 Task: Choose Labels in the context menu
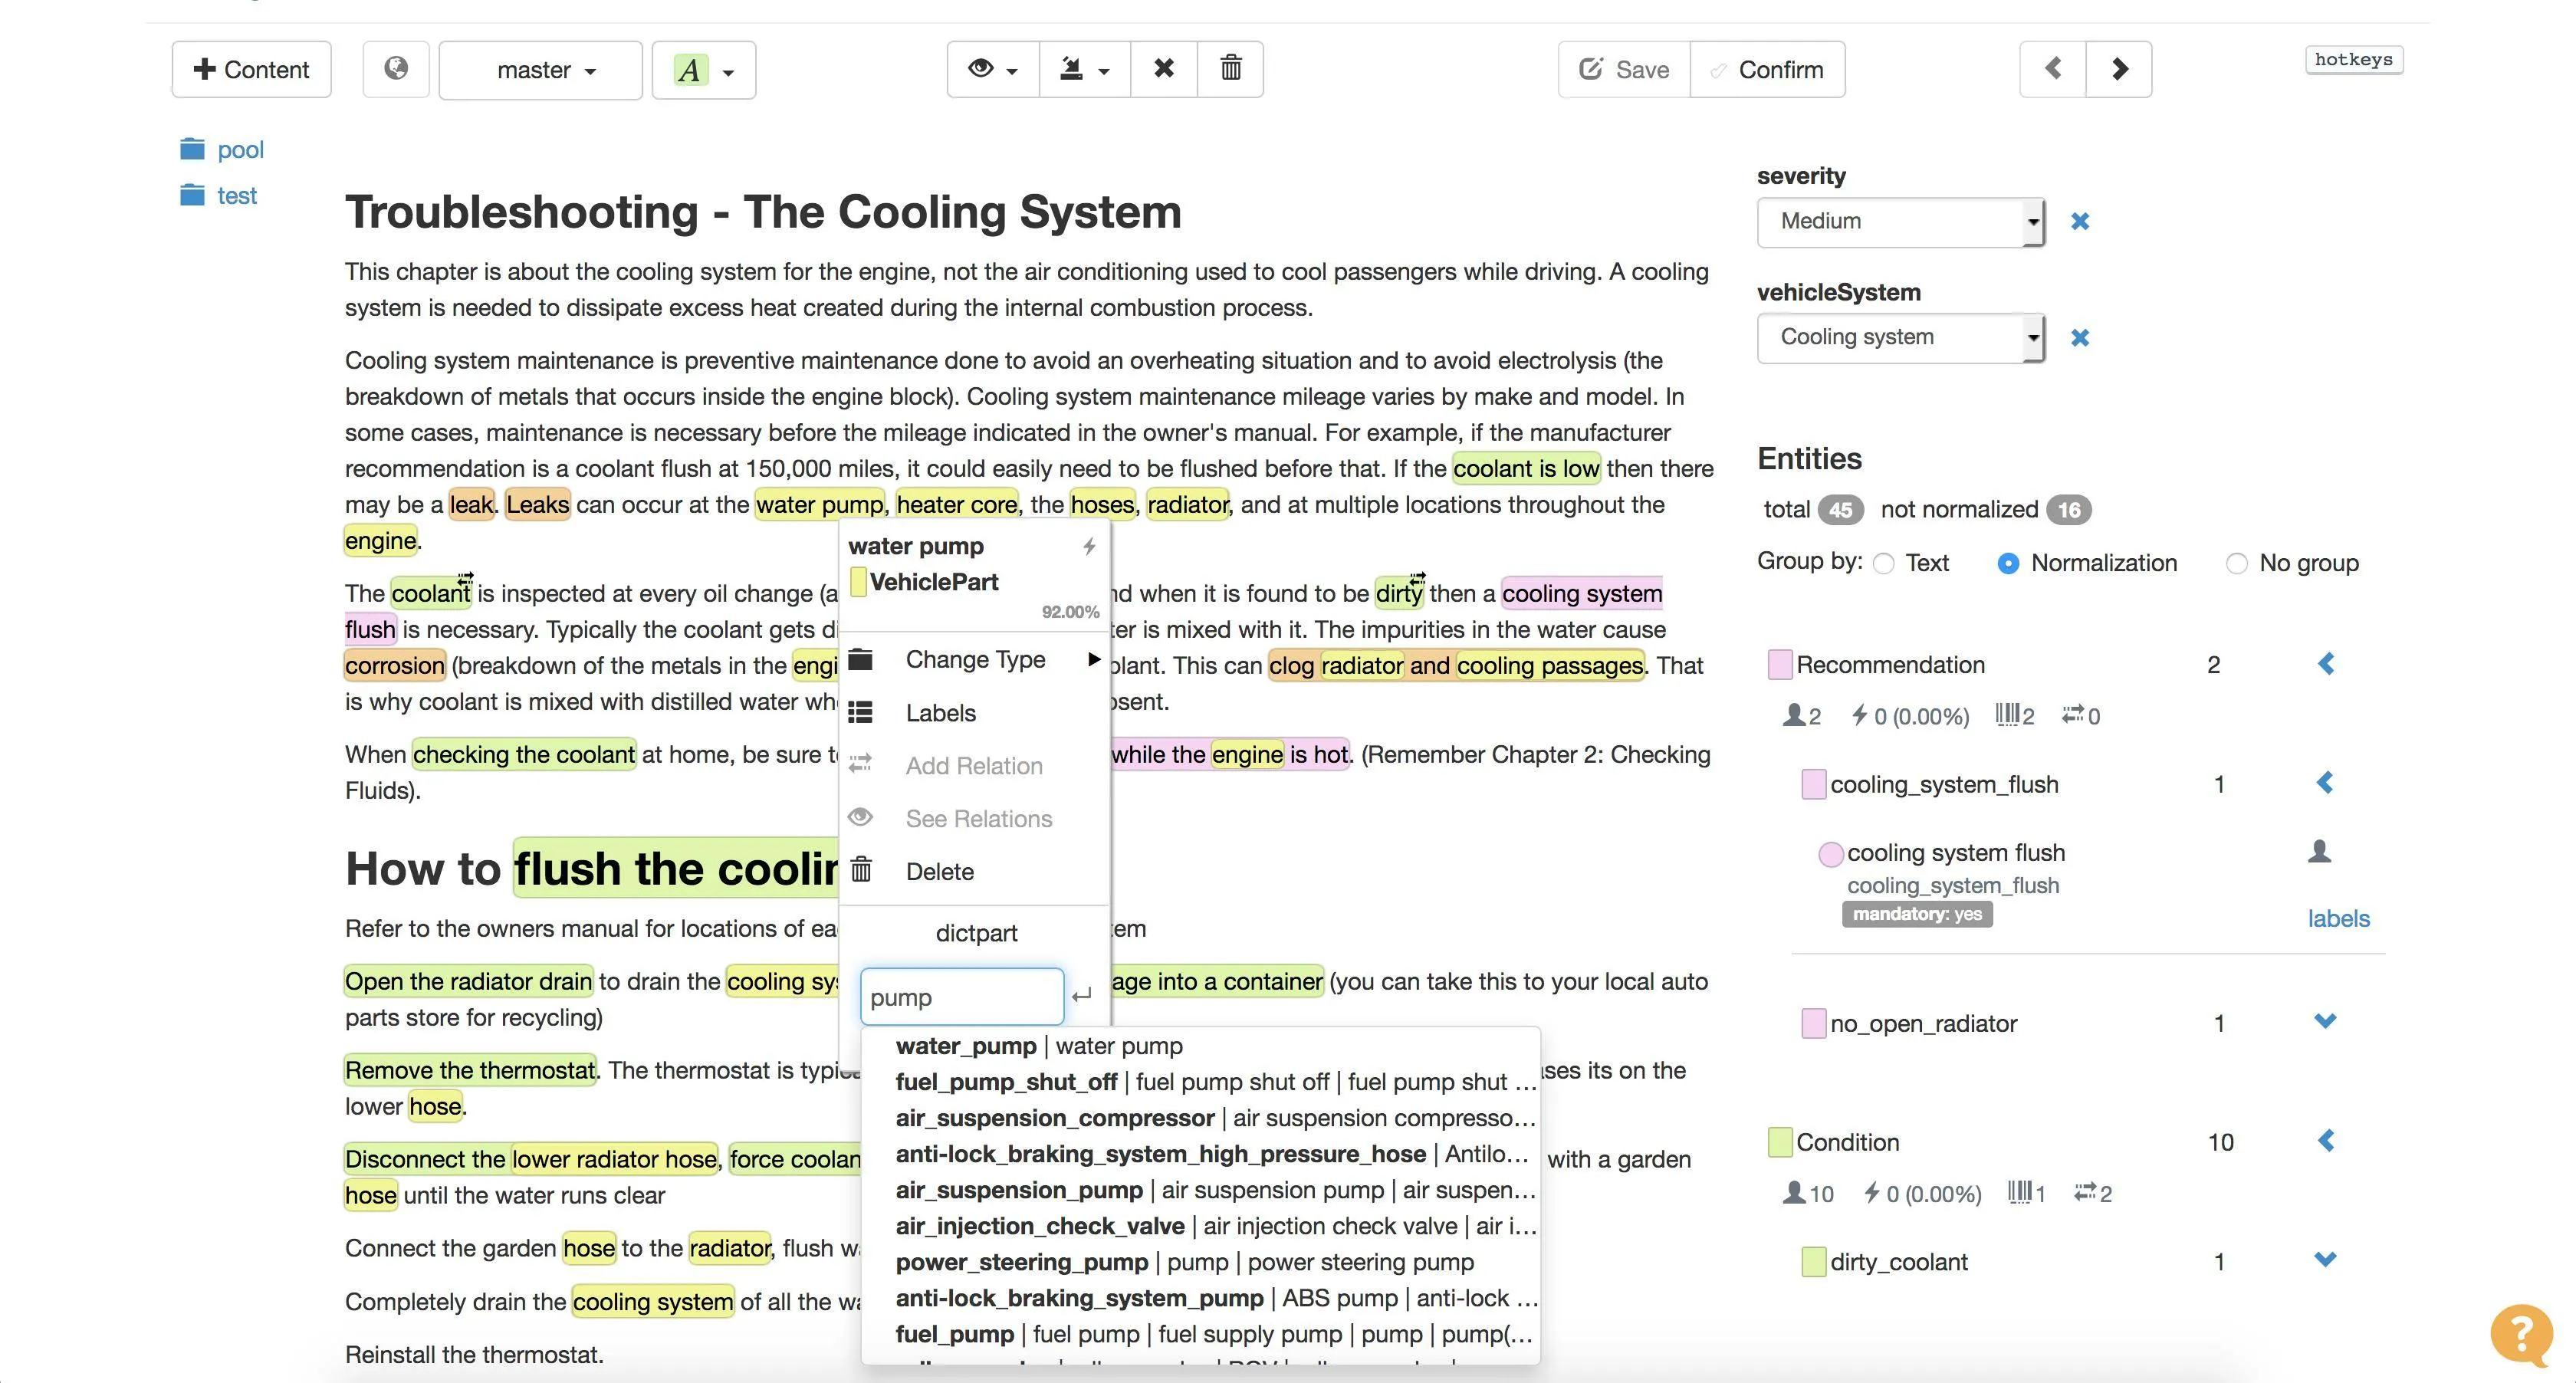tap(940, 713)
